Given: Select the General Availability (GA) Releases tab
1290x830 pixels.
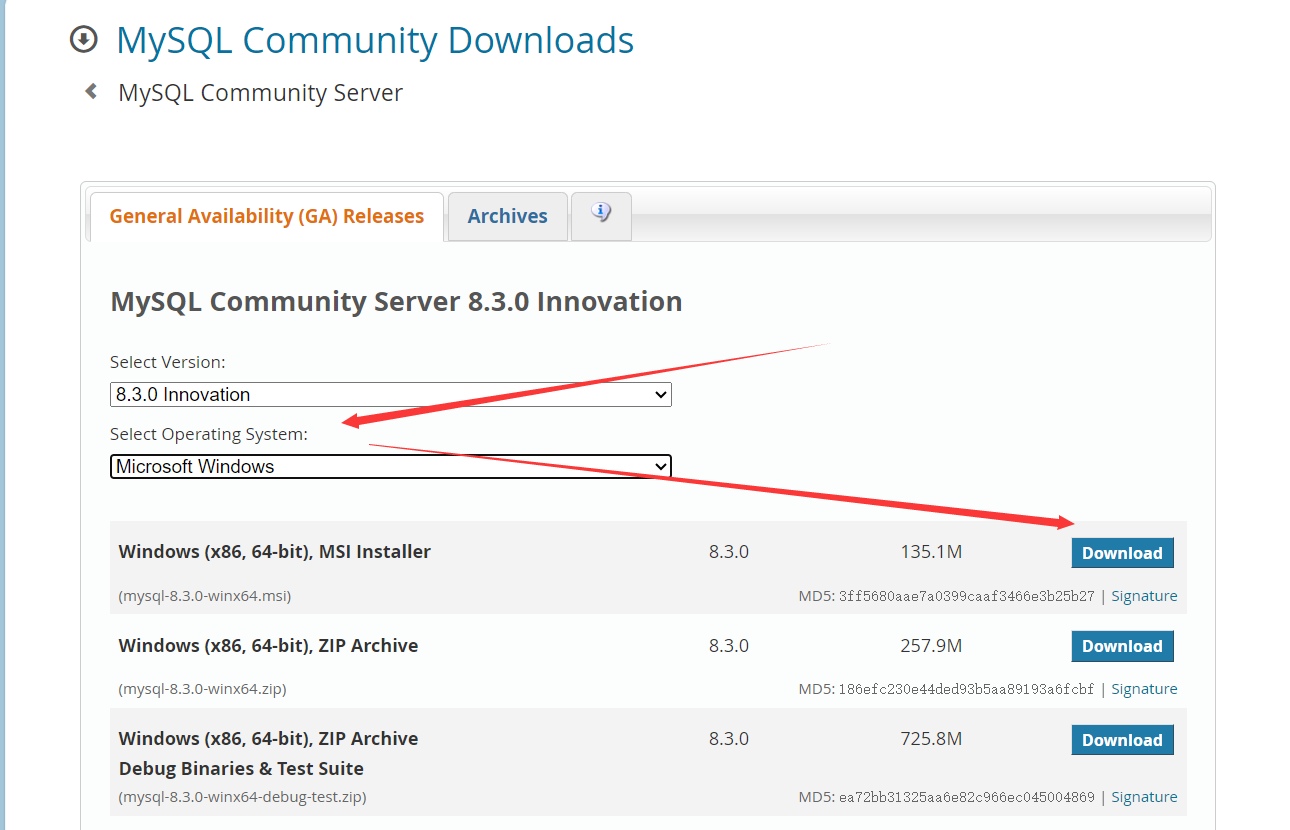Looking at the screenshot, I should coord(267,216).
